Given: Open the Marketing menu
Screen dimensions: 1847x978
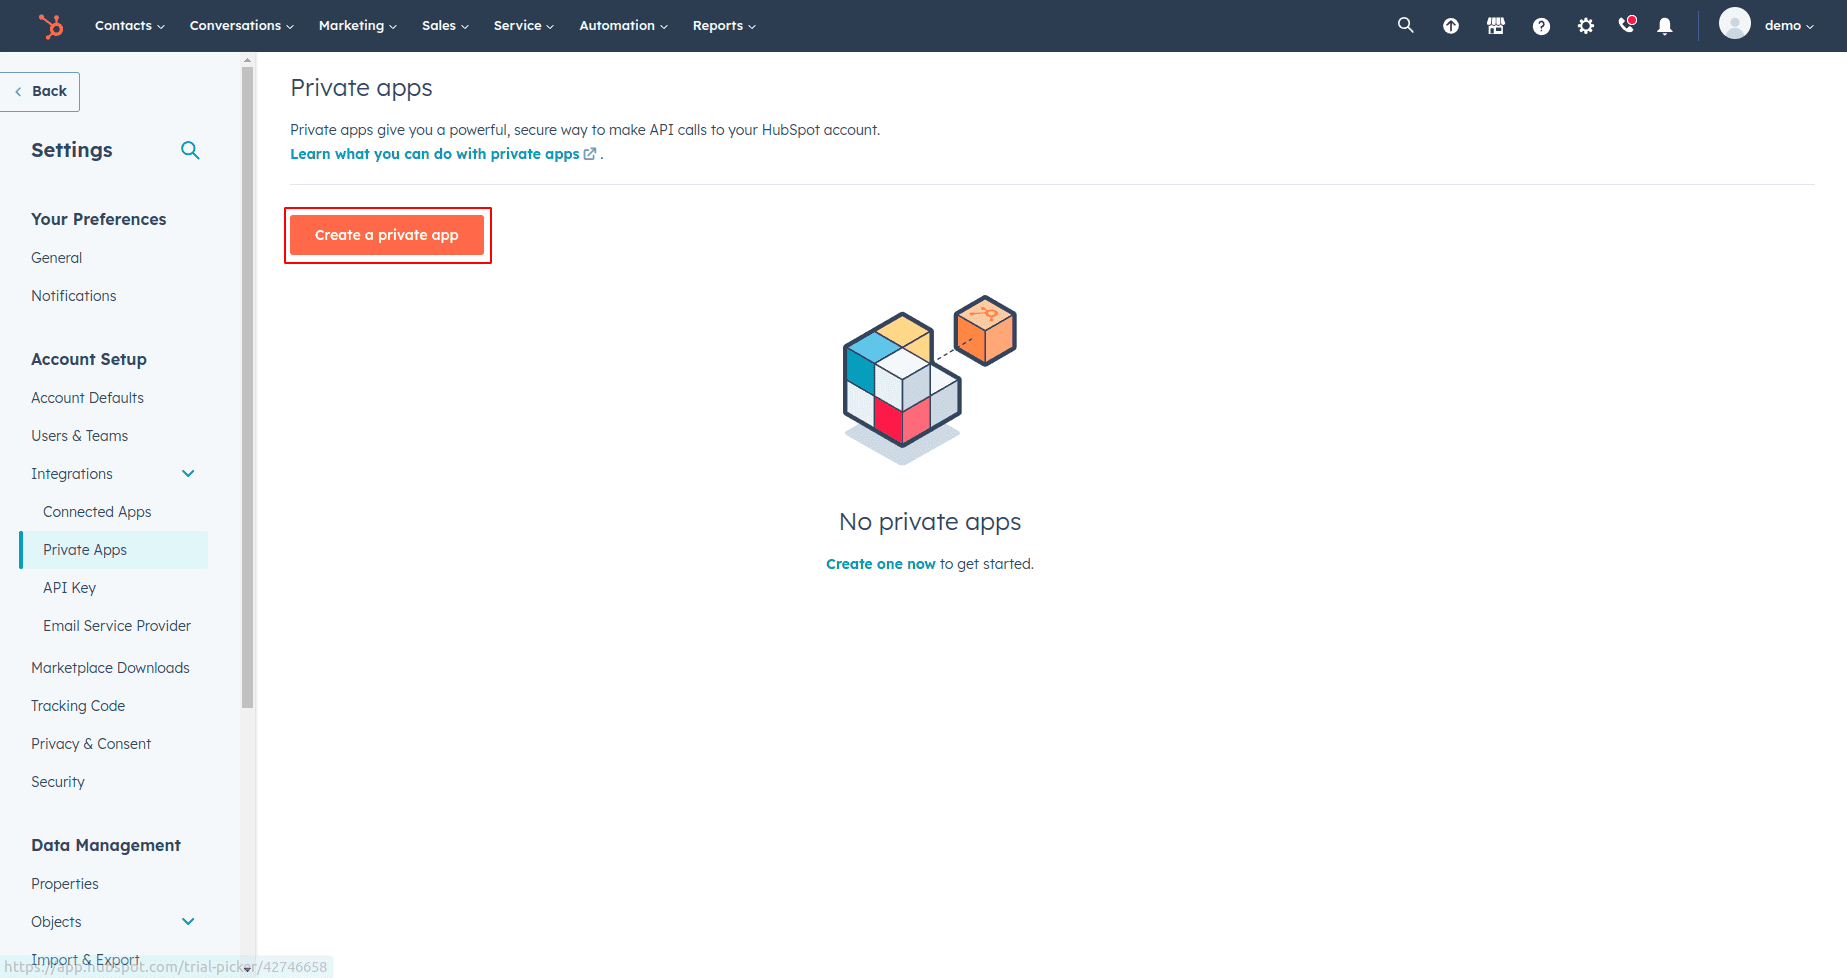Looking at the screenshot, I should point(358,26).
